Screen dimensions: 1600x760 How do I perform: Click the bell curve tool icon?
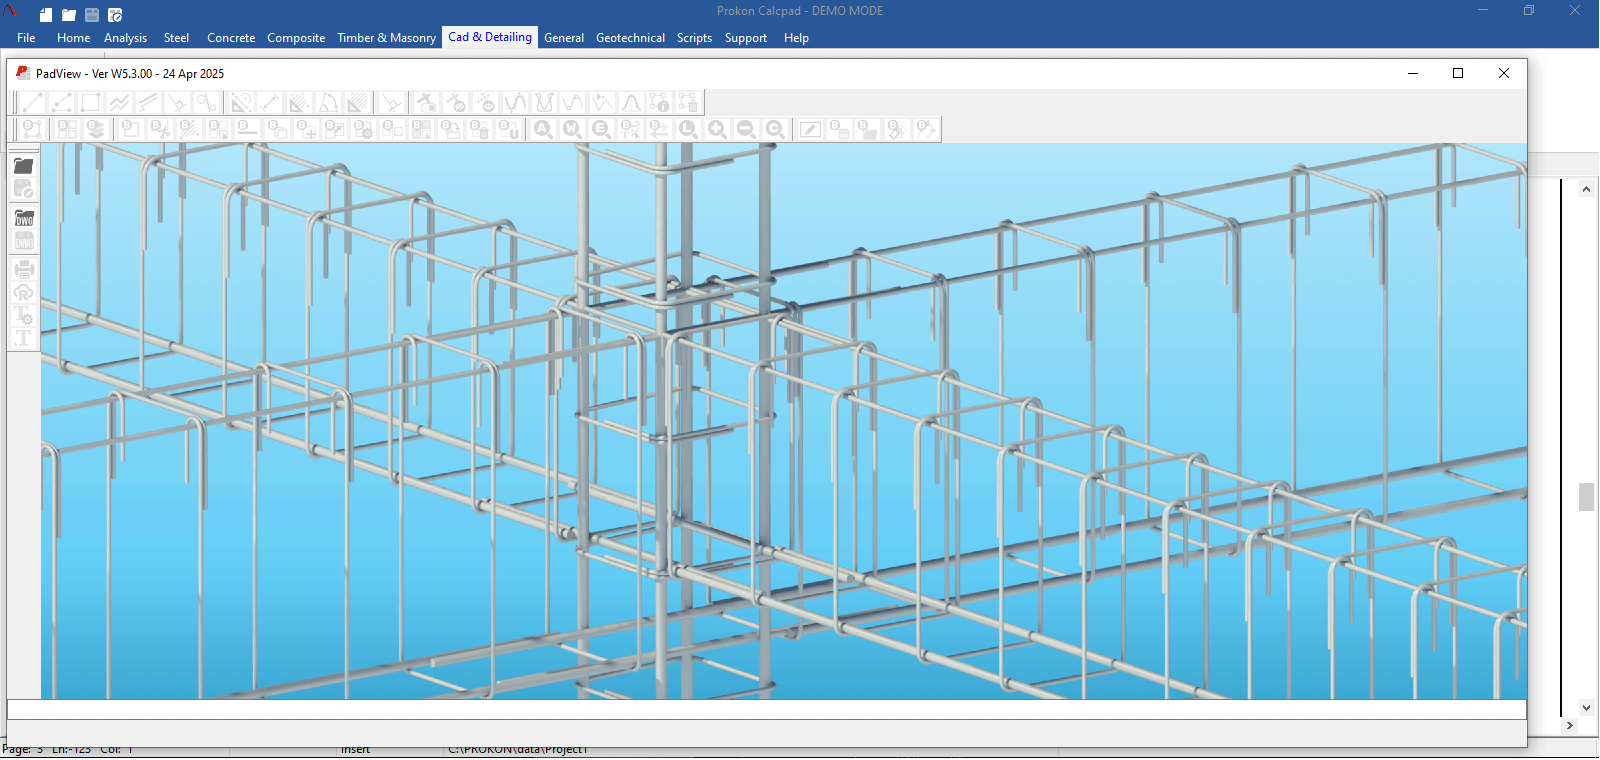631,103
